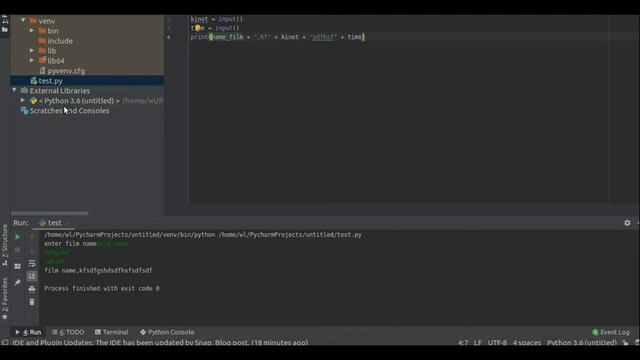This screenshot has width=640, height=360.
Task: Open the Structure side tool window
Action: 5,245
